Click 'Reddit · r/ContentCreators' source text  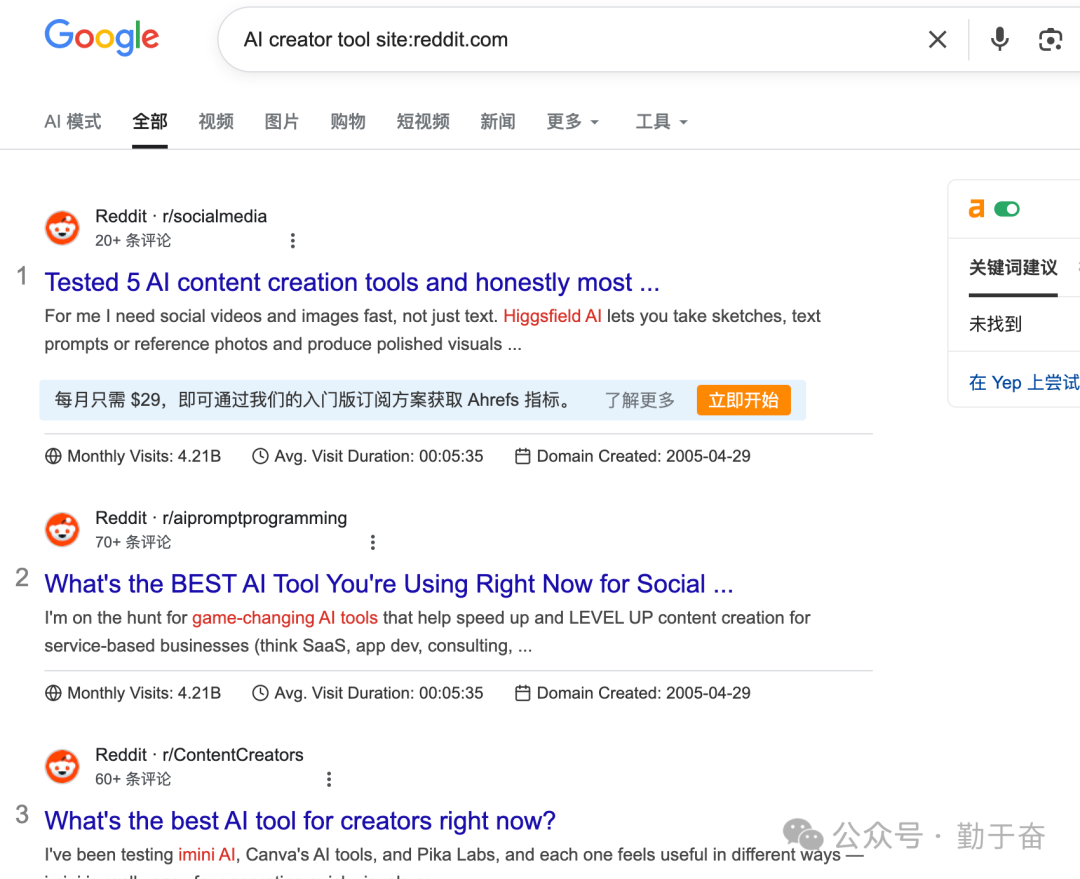point(199,755)
